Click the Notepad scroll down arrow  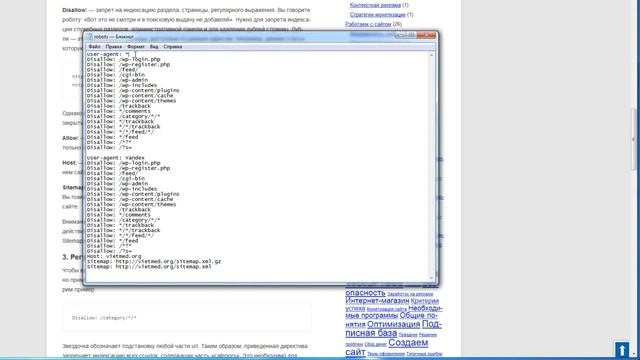pos(431,278)
